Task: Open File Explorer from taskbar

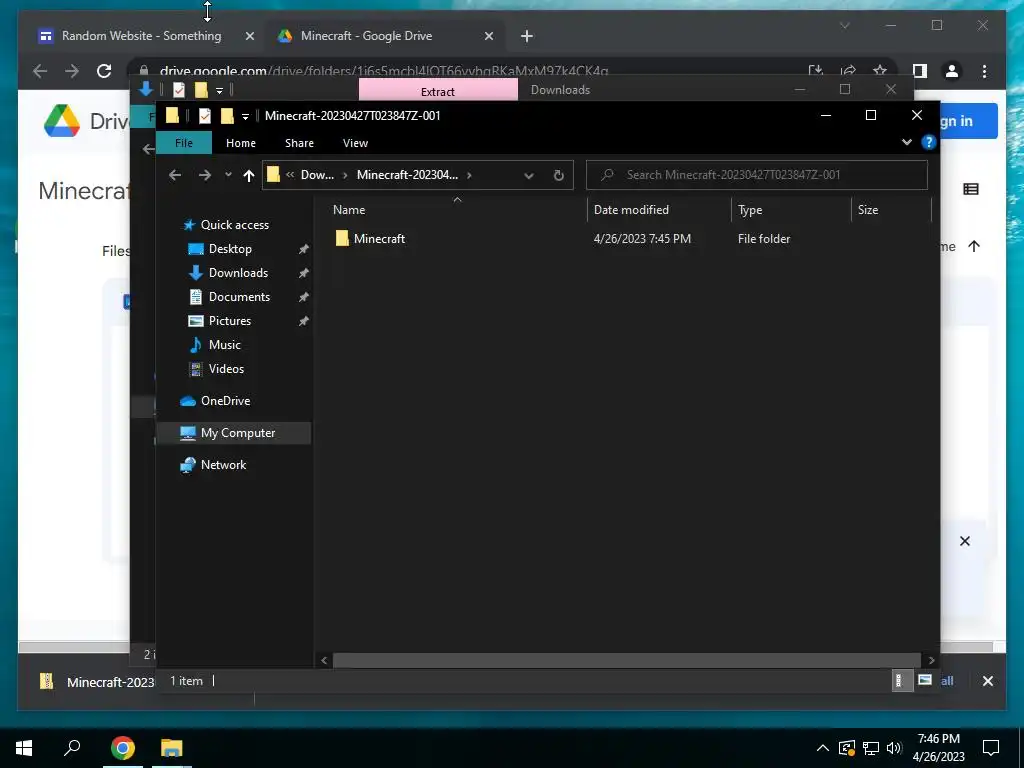Action: point(172,748)
